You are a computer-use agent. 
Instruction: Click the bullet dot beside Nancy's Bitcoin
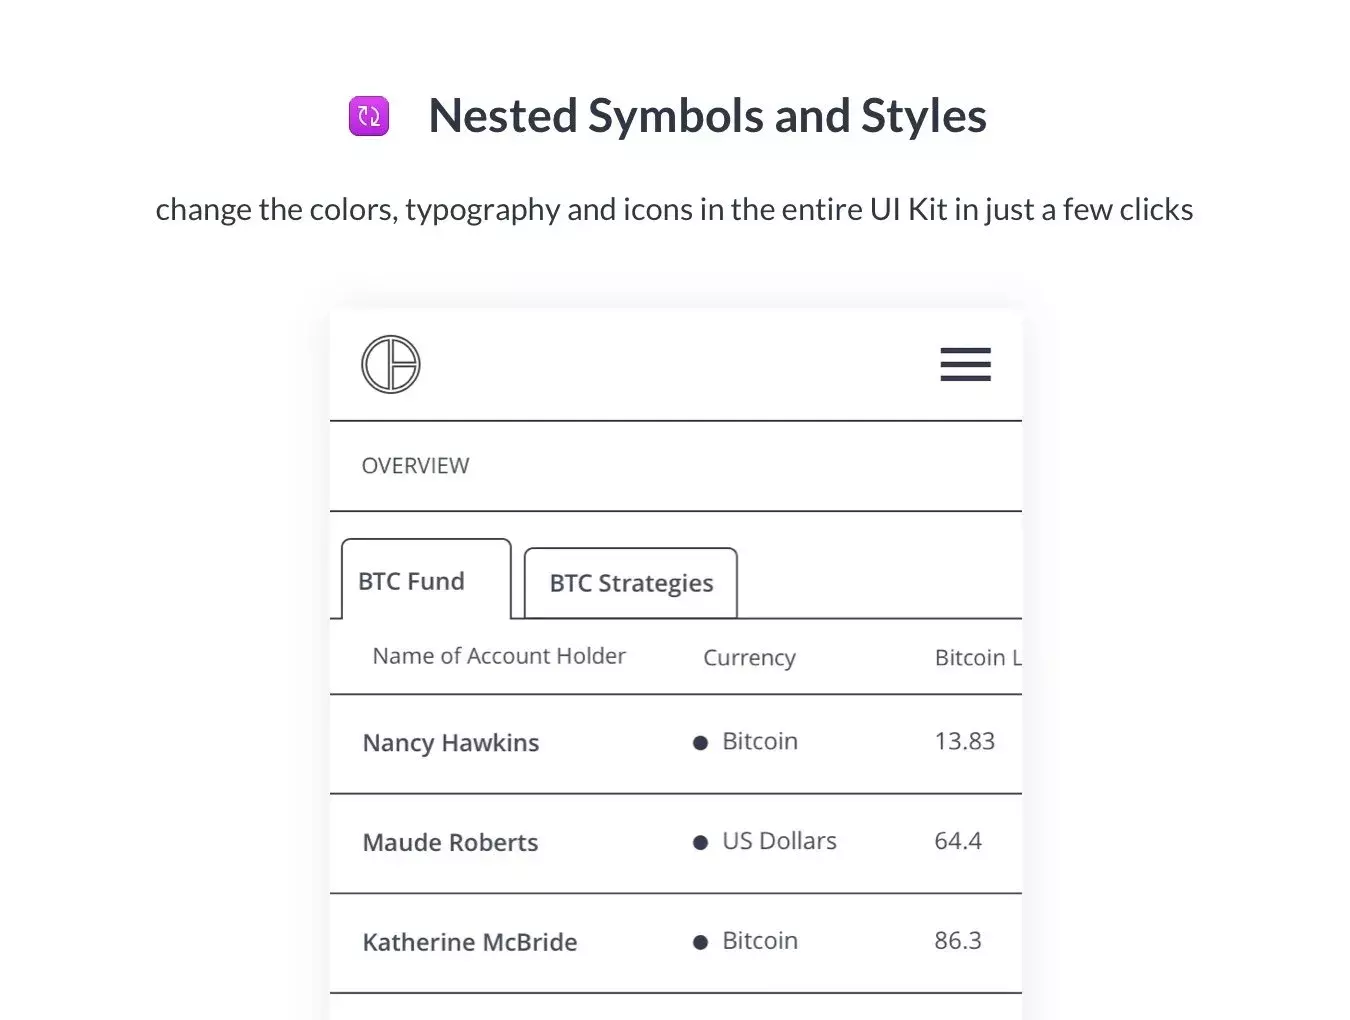click(x=700, y=743)
